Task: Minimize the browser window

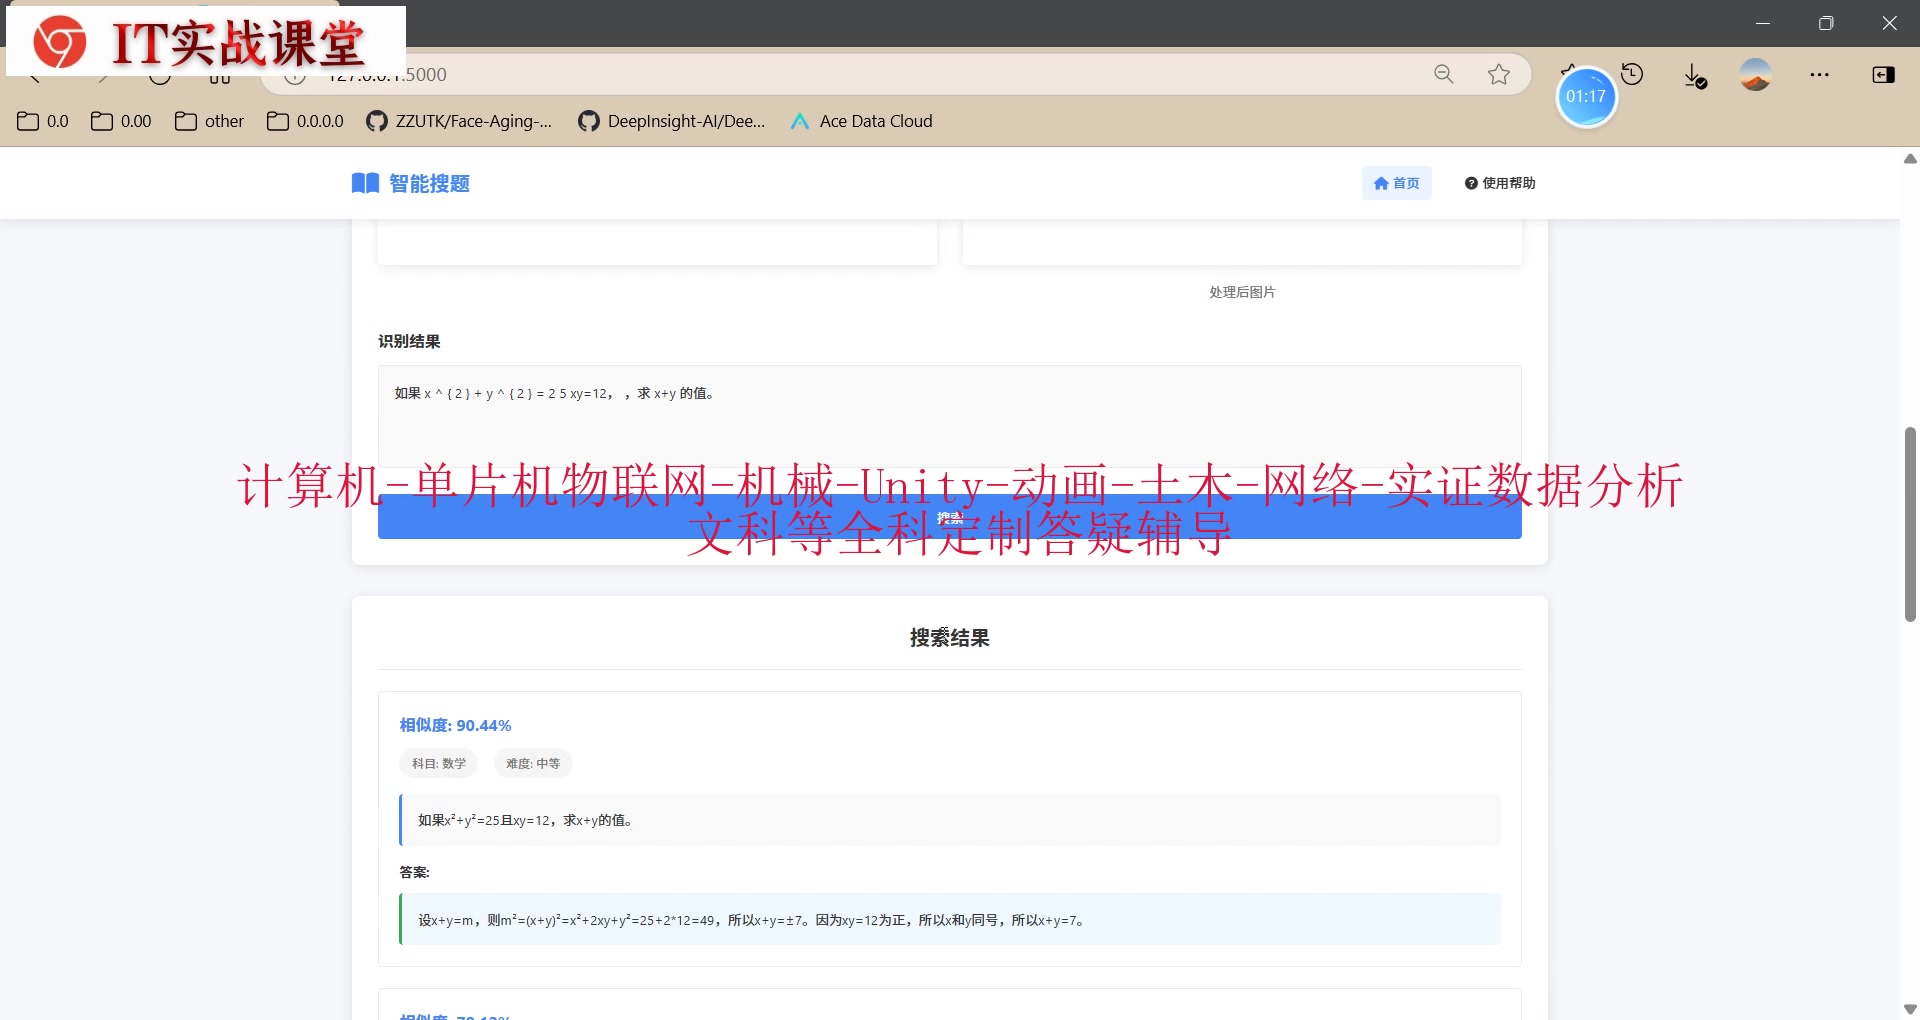Action: pyautogui.click(x=1762, y=23)
